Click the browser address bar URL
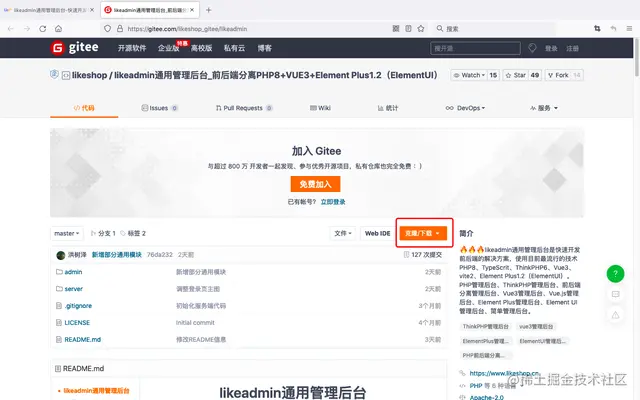 (x=187, y=29)
